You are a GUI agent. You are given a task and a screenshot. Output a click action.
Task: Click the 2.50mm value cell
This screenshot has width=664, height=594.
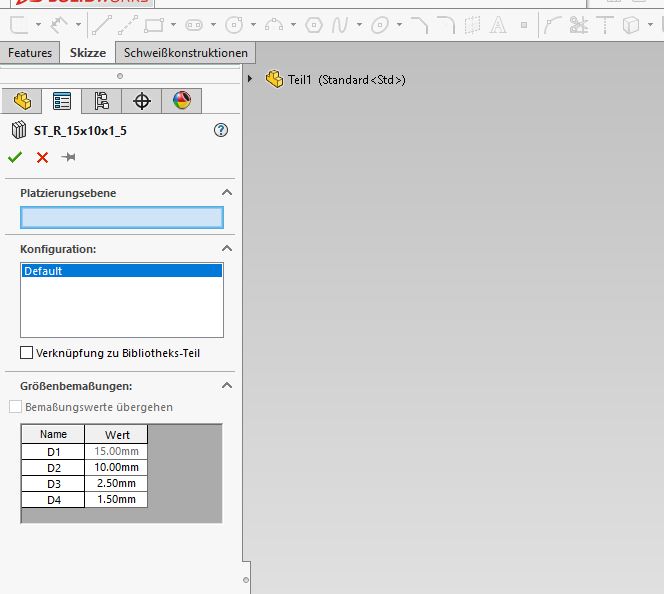pyautogui.click(x=116, y=483)
